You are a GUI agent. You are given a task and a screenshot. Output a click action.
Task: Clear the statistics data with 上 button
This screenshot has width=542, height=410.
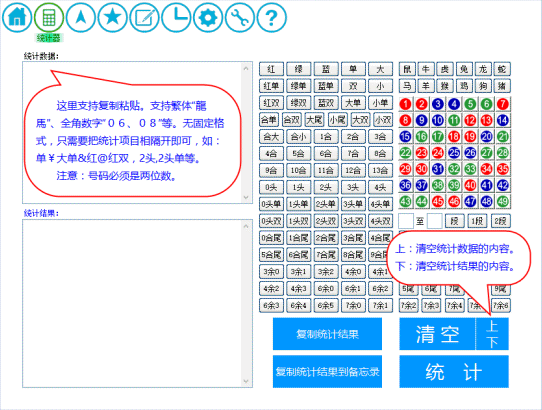[x=492, y=326]
